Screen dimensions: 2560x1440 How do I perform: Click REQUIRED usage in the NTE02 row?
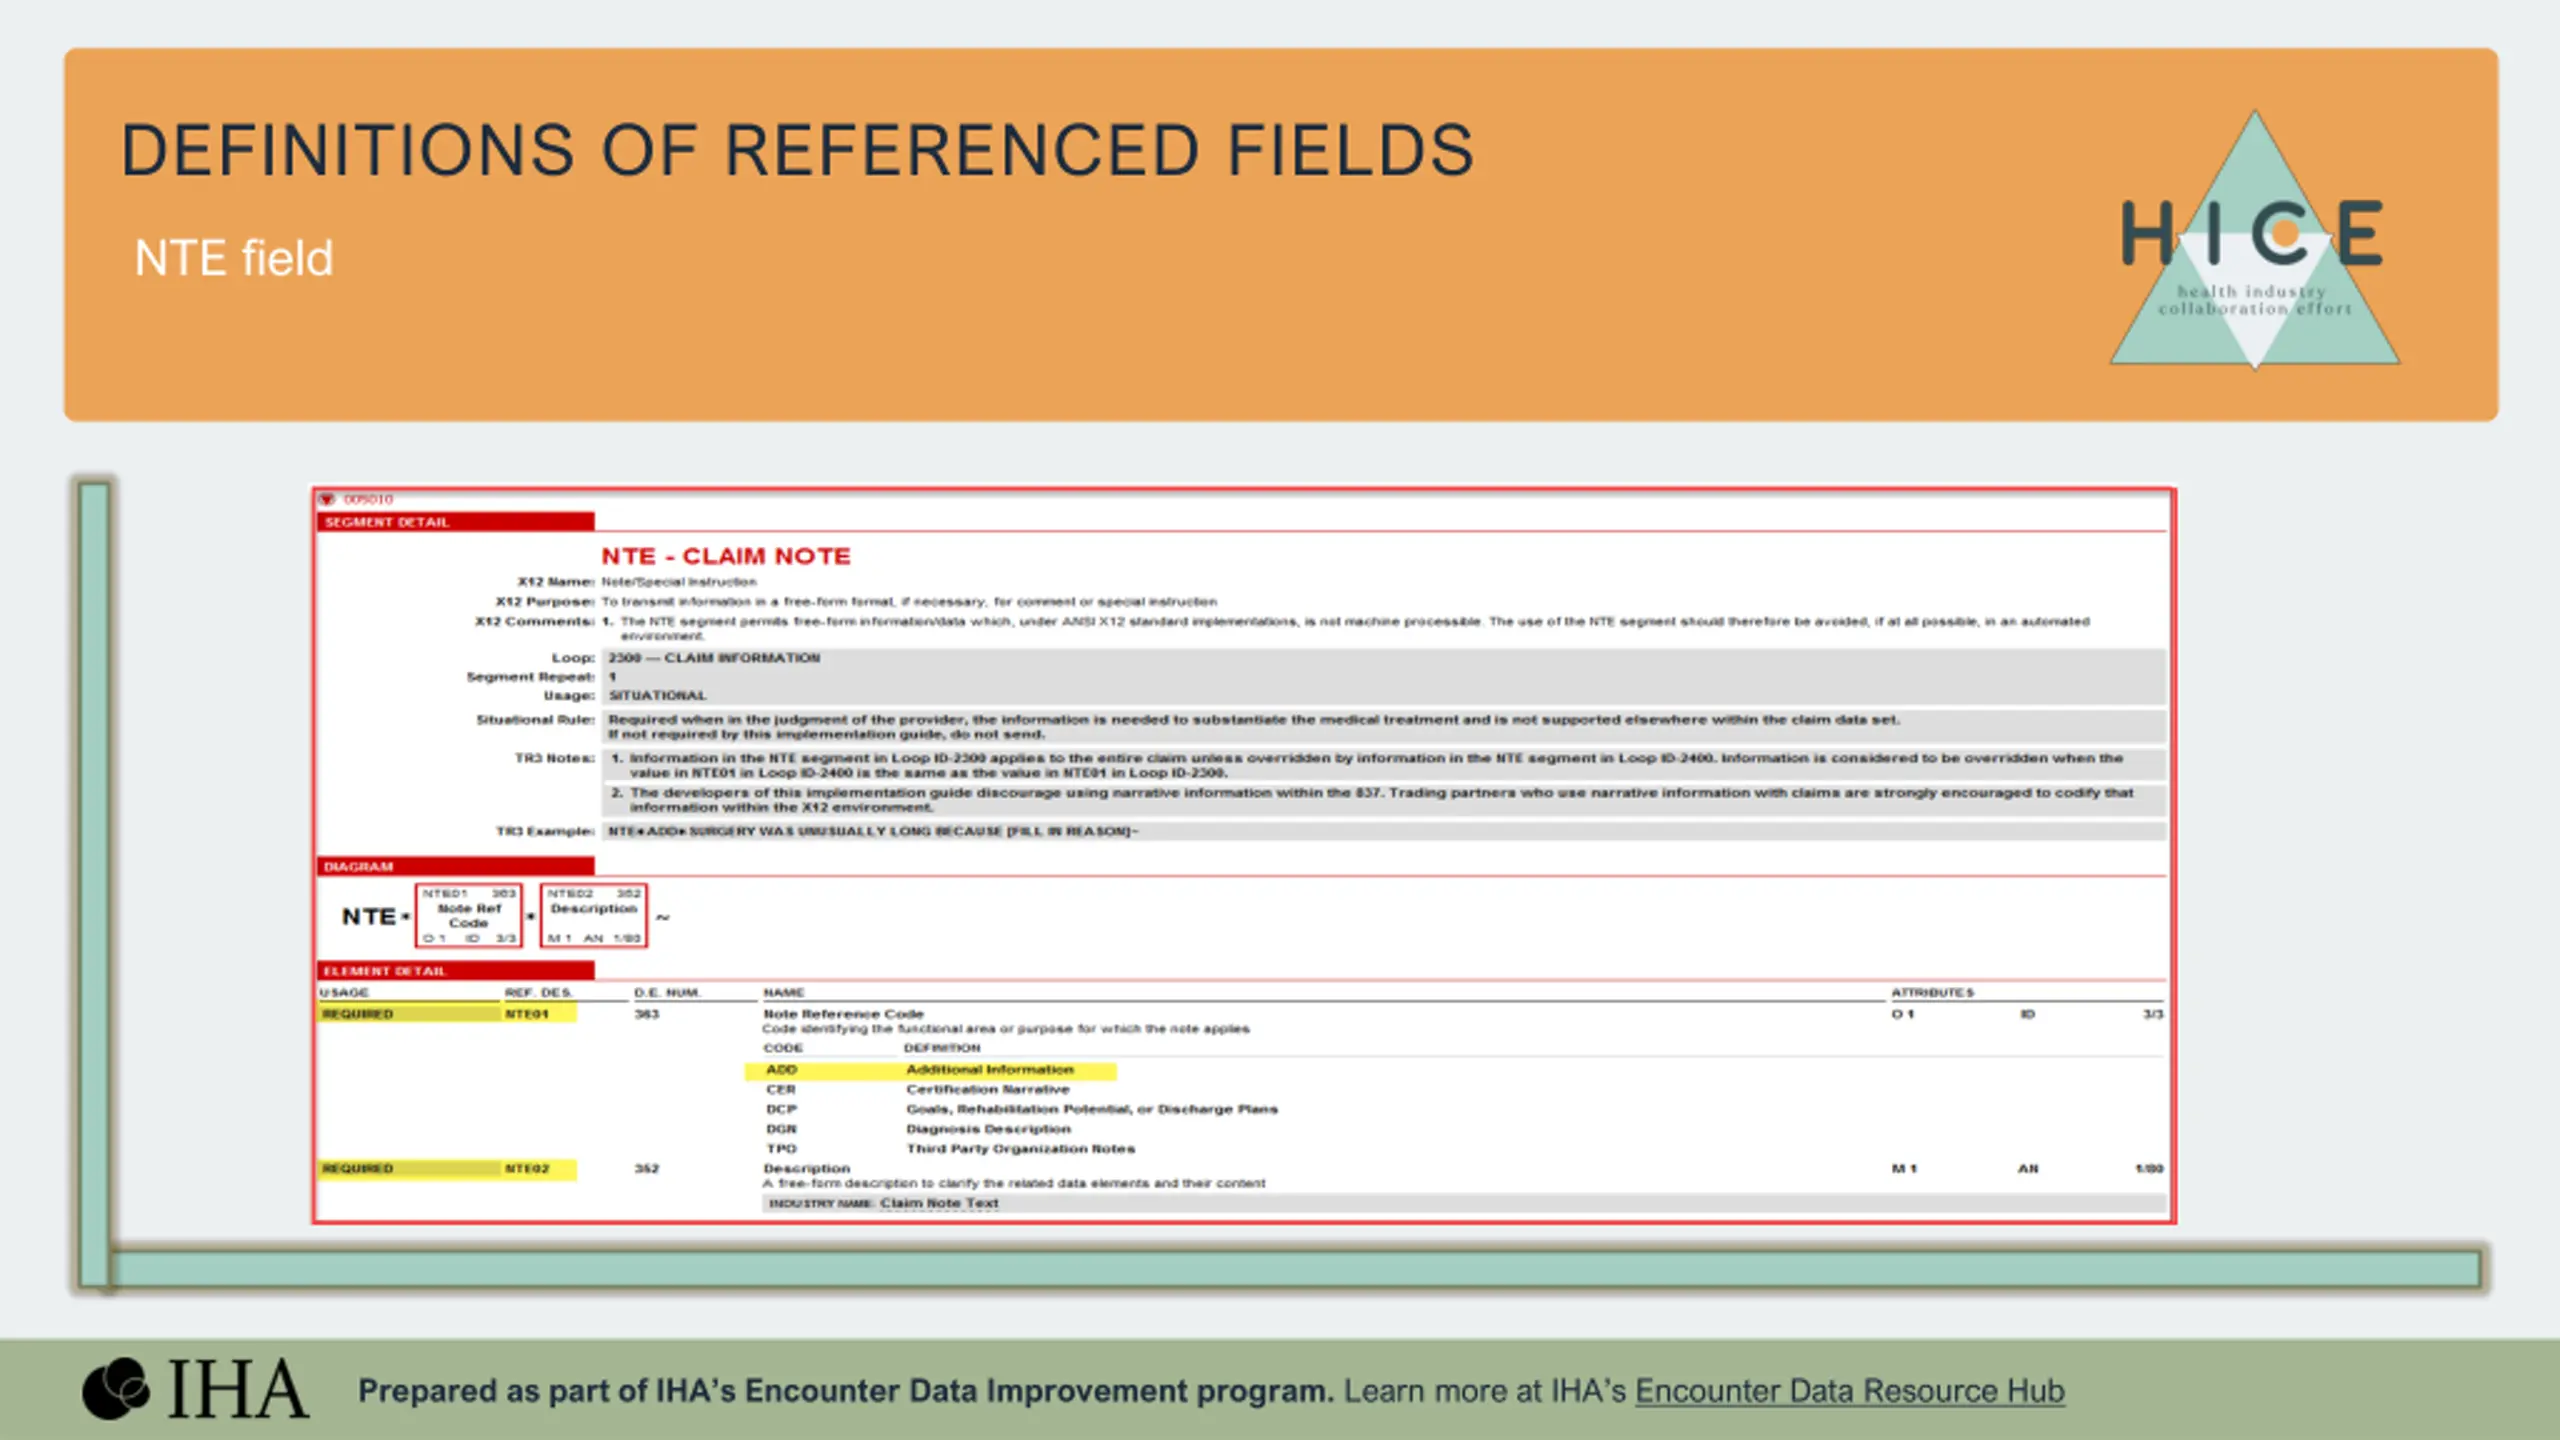click(358, 1168)
